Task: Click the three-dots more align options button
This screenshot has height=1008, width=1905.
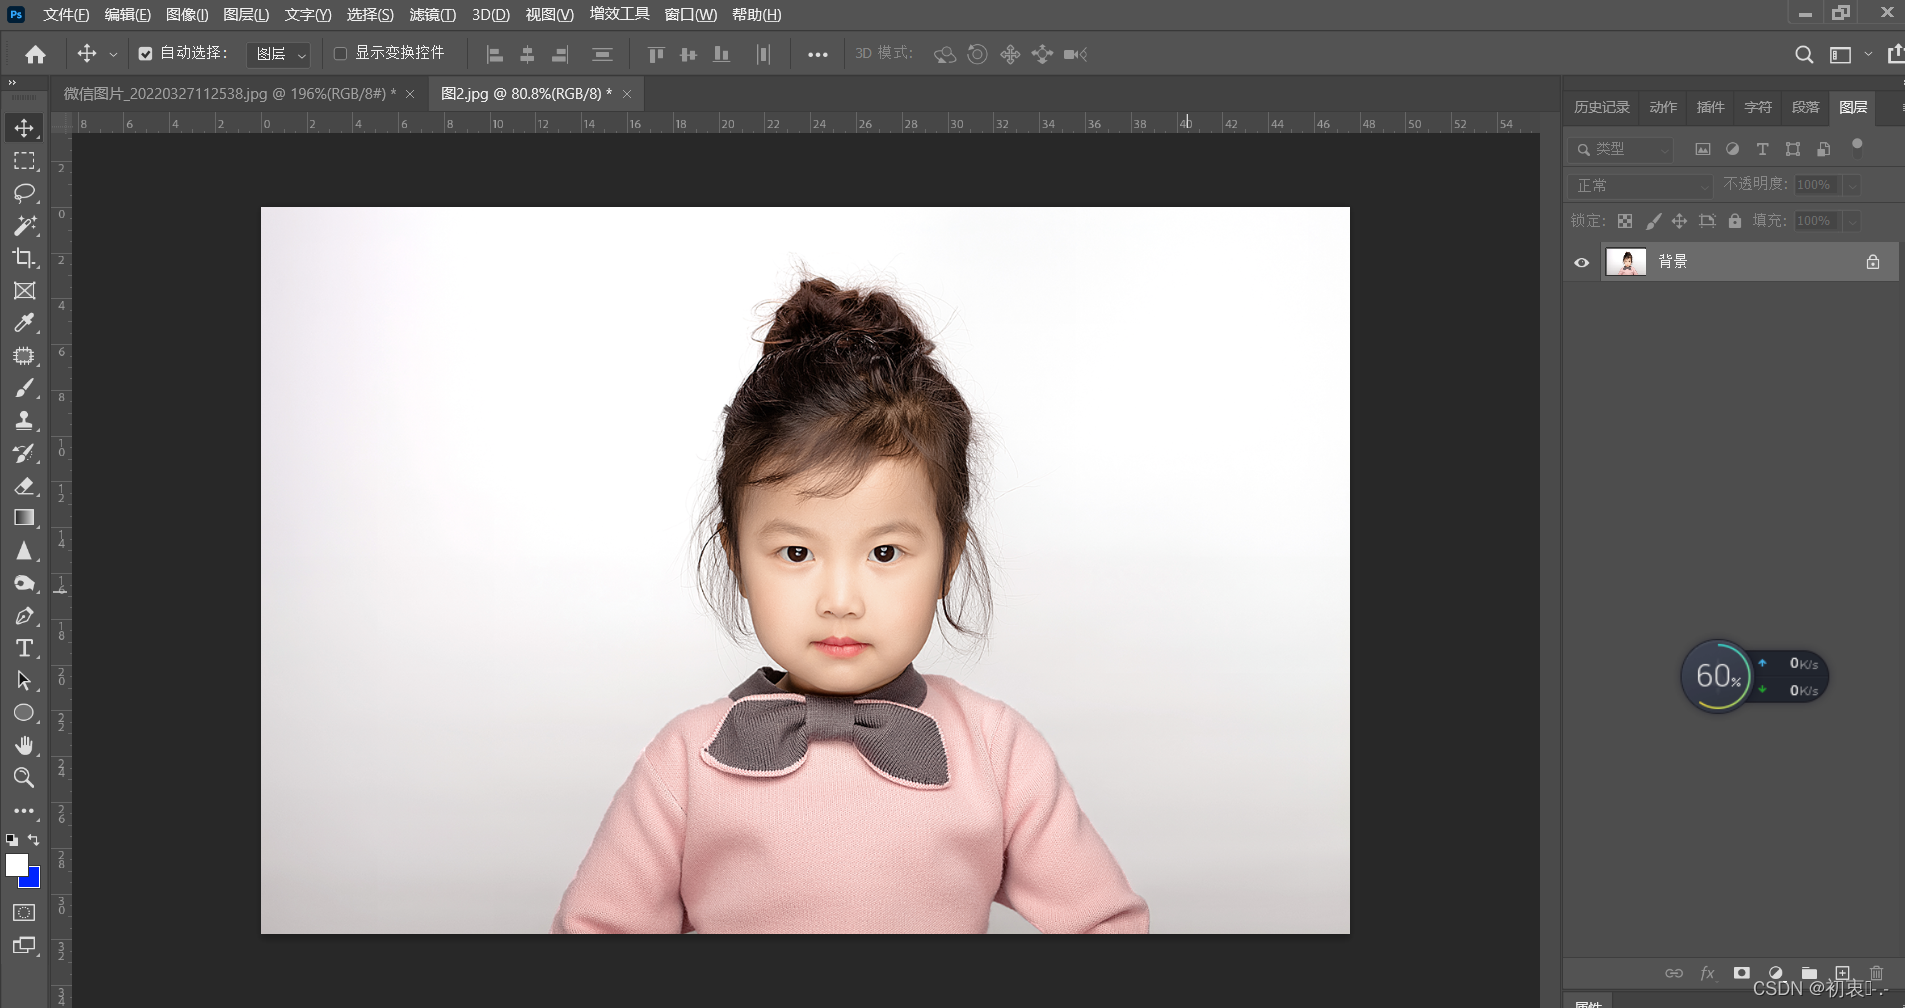Action: [x=817, y=55]
